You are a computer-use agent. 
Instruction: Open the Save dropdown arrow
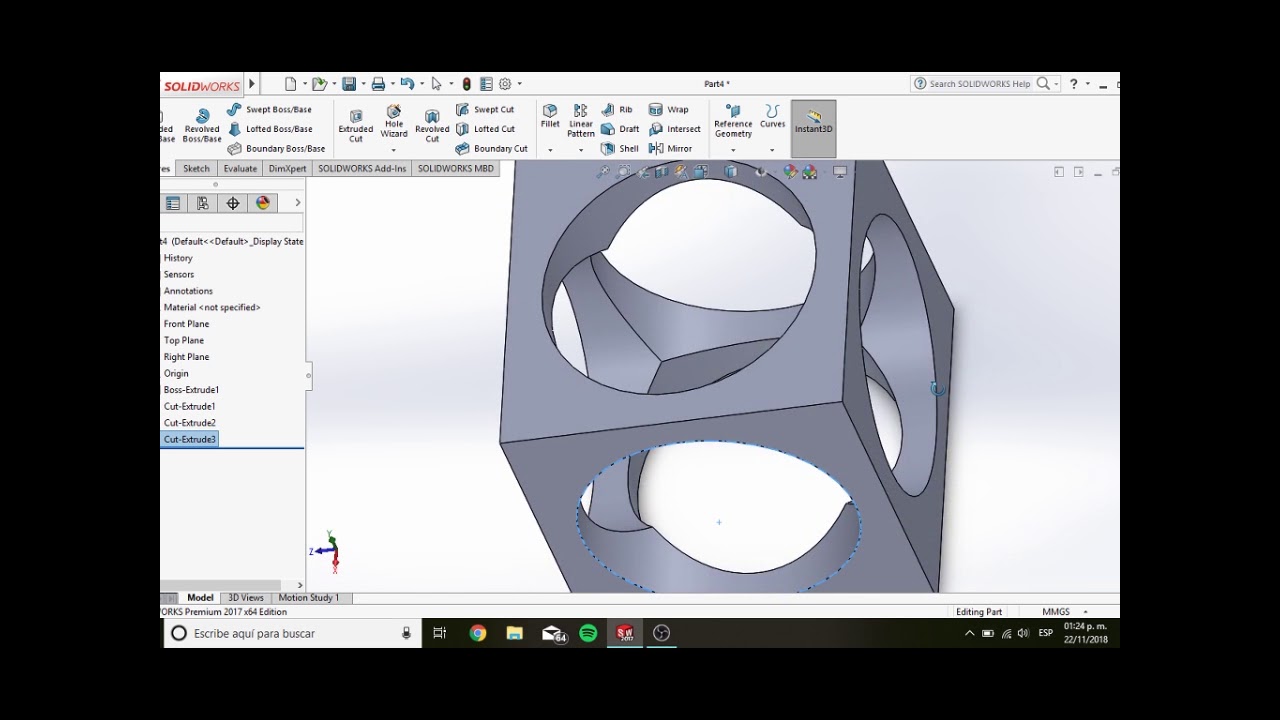click(x=363, y=84)
